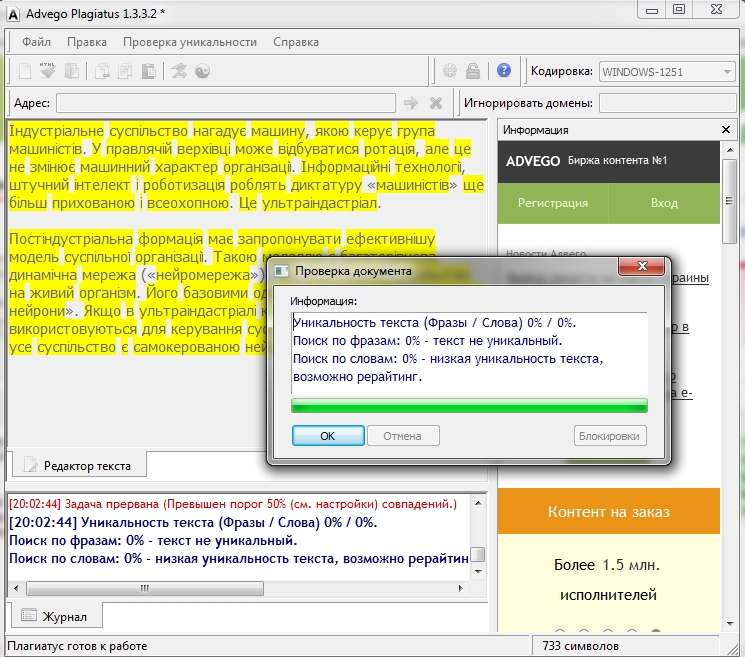Click the multi-page document icon in toolbar

click(x=72, y=71)
